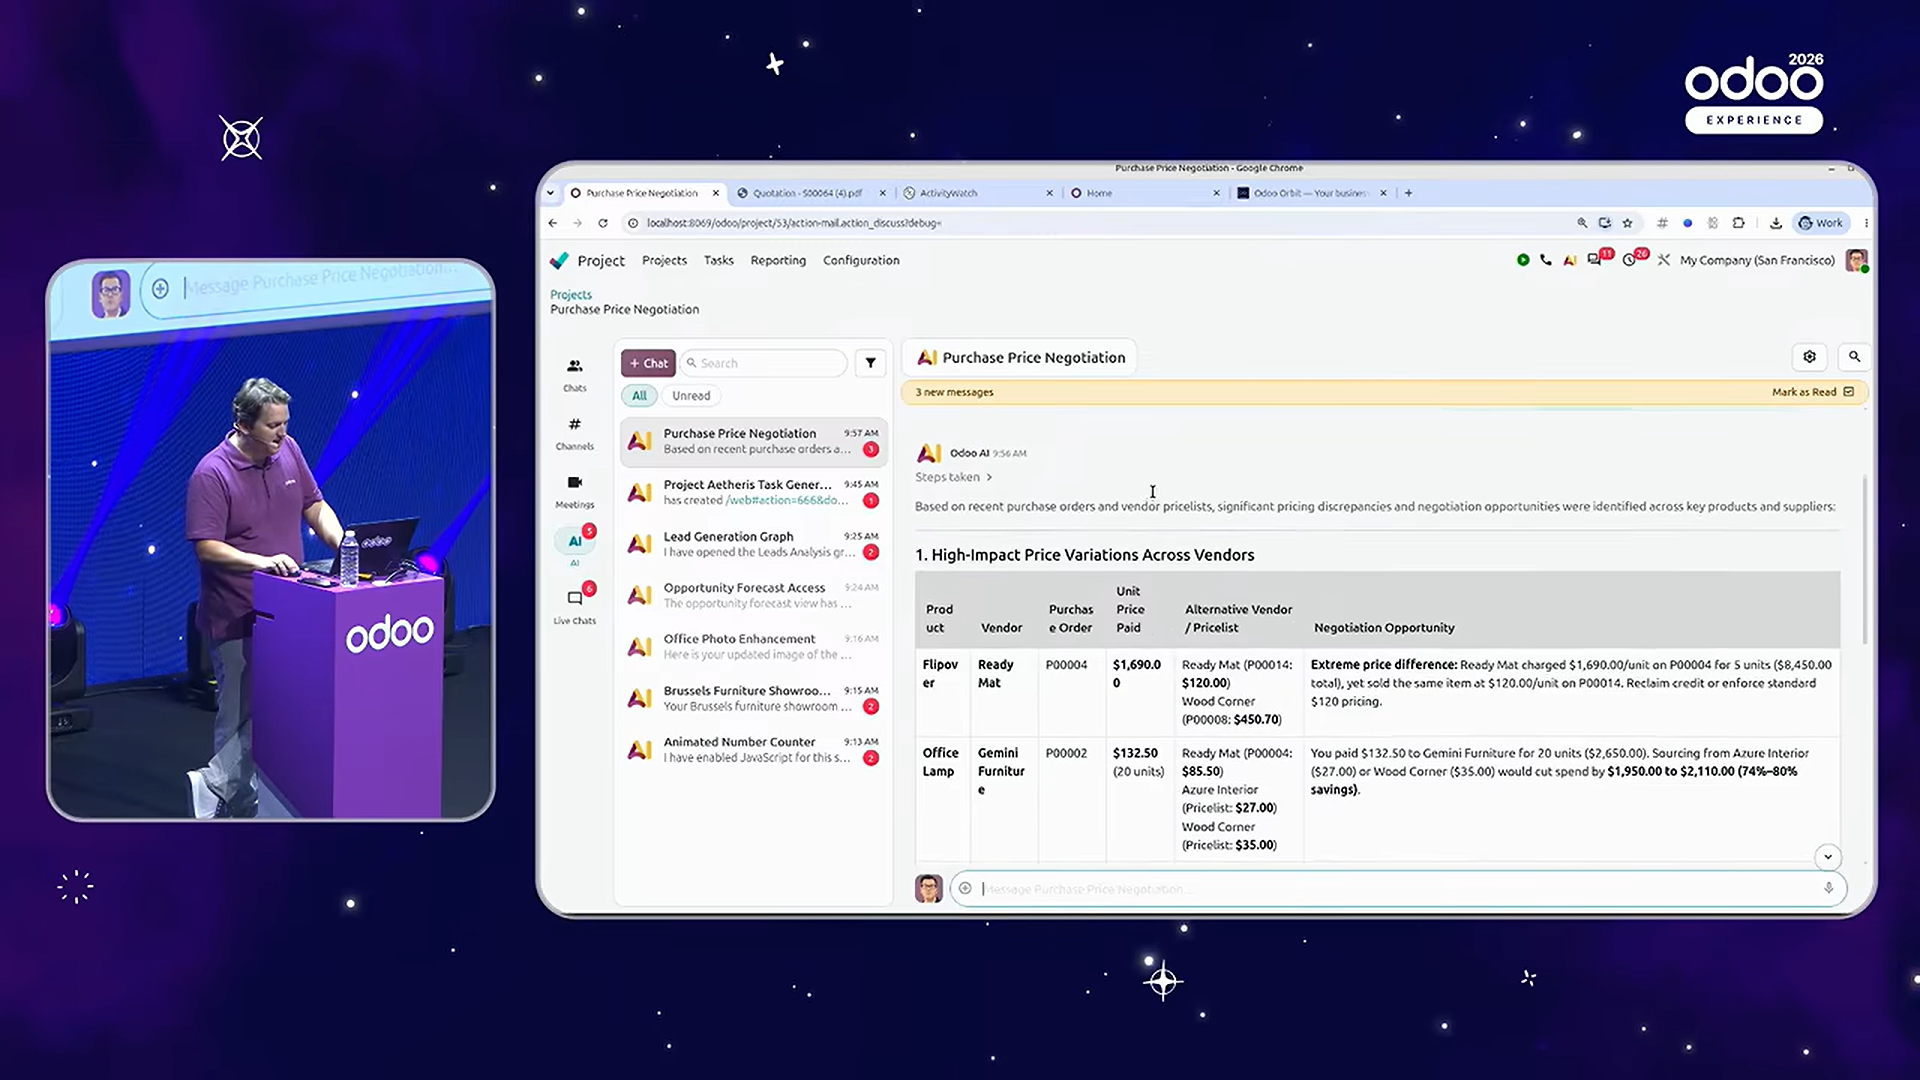Open the Chrome tab list dropdown arrow
This screenshot has width=1920, height=1080.
click(x=550, y=193)
